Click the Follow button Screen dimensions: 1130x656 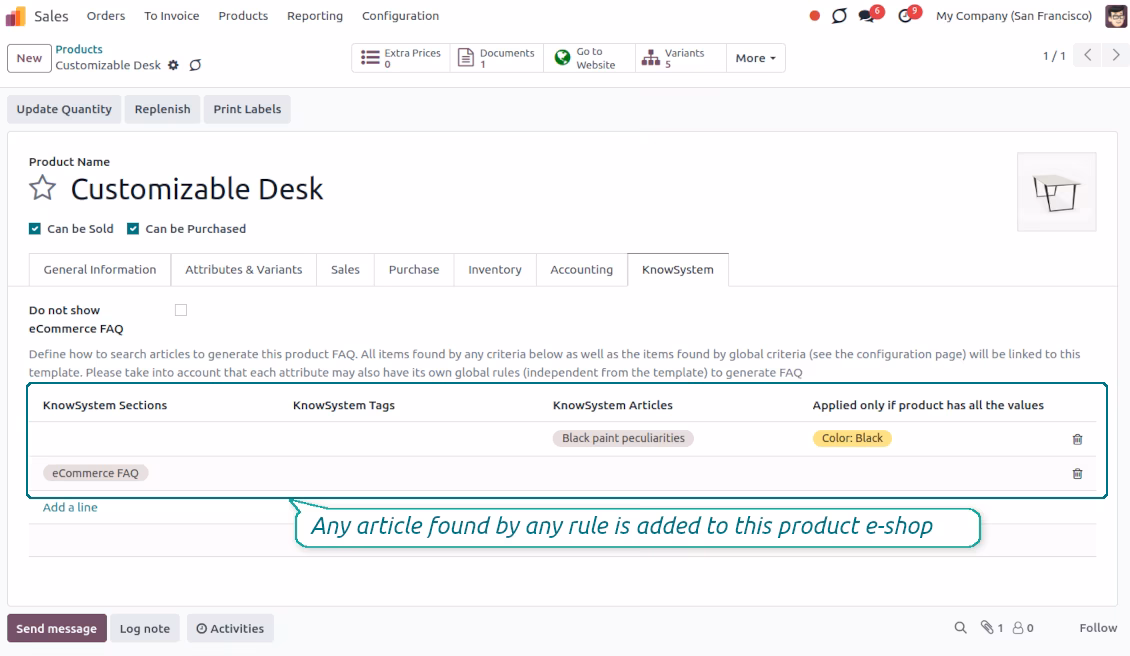(x=1098, y=628)
